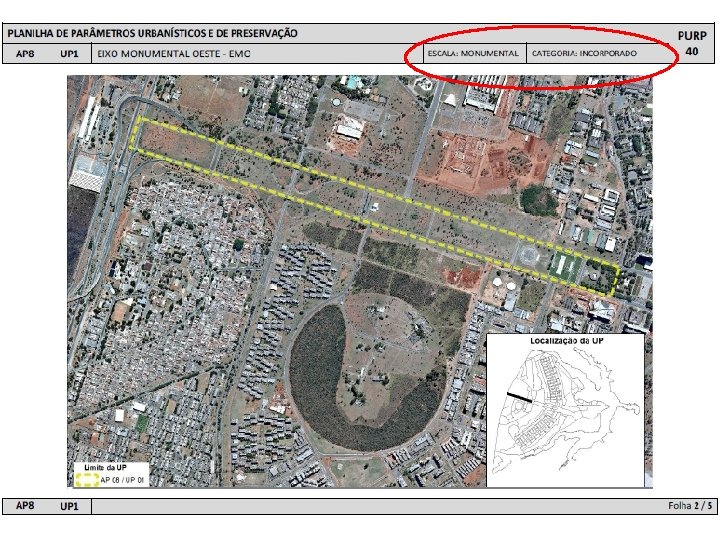The height and width of the screenshot is (540, 720).
Task: Click the 'PURP' label at top right
Action: pos(692,36)
